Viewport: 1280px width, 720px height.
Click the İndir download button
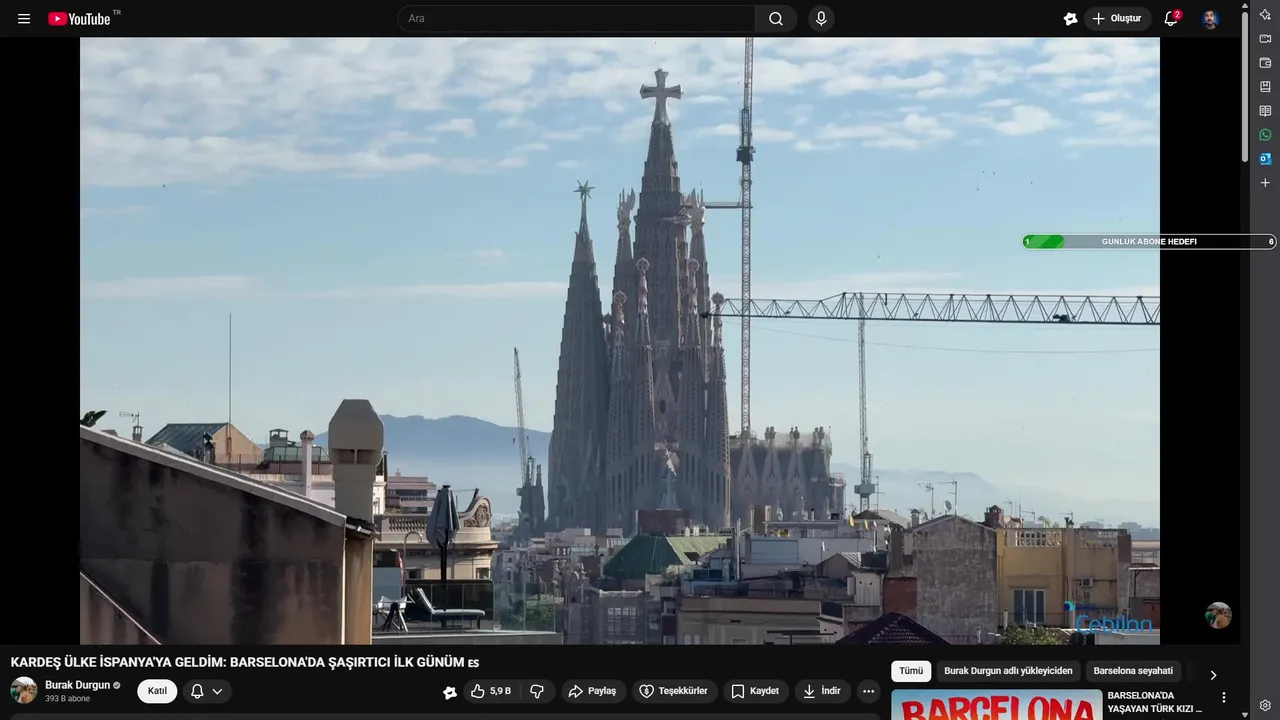(822, 691)
